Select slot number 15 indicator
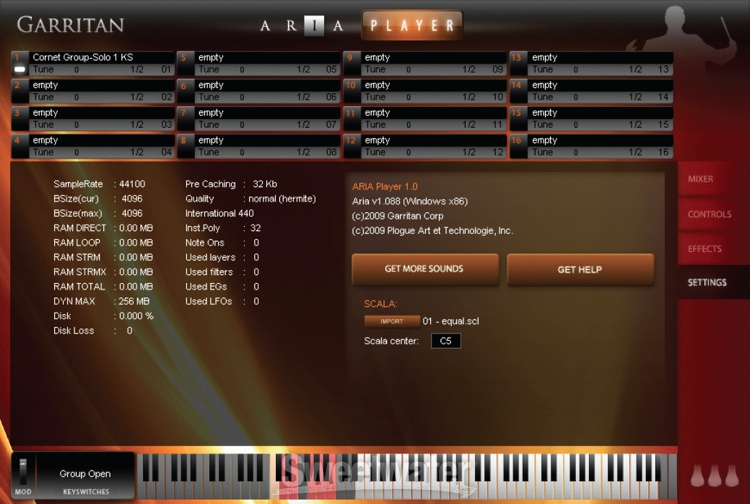Viewport: 750px width, 504px height. 518,119
